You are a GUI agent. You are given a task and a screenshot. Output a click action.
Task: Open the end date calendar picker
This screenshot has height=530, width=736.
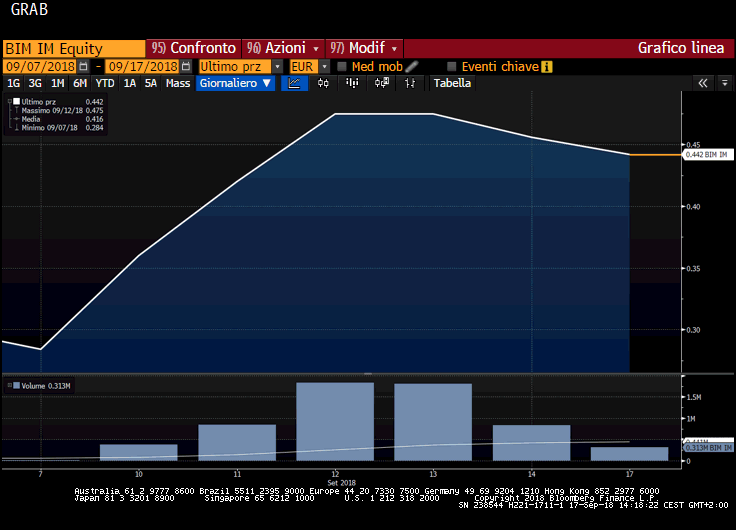point(186,66)
